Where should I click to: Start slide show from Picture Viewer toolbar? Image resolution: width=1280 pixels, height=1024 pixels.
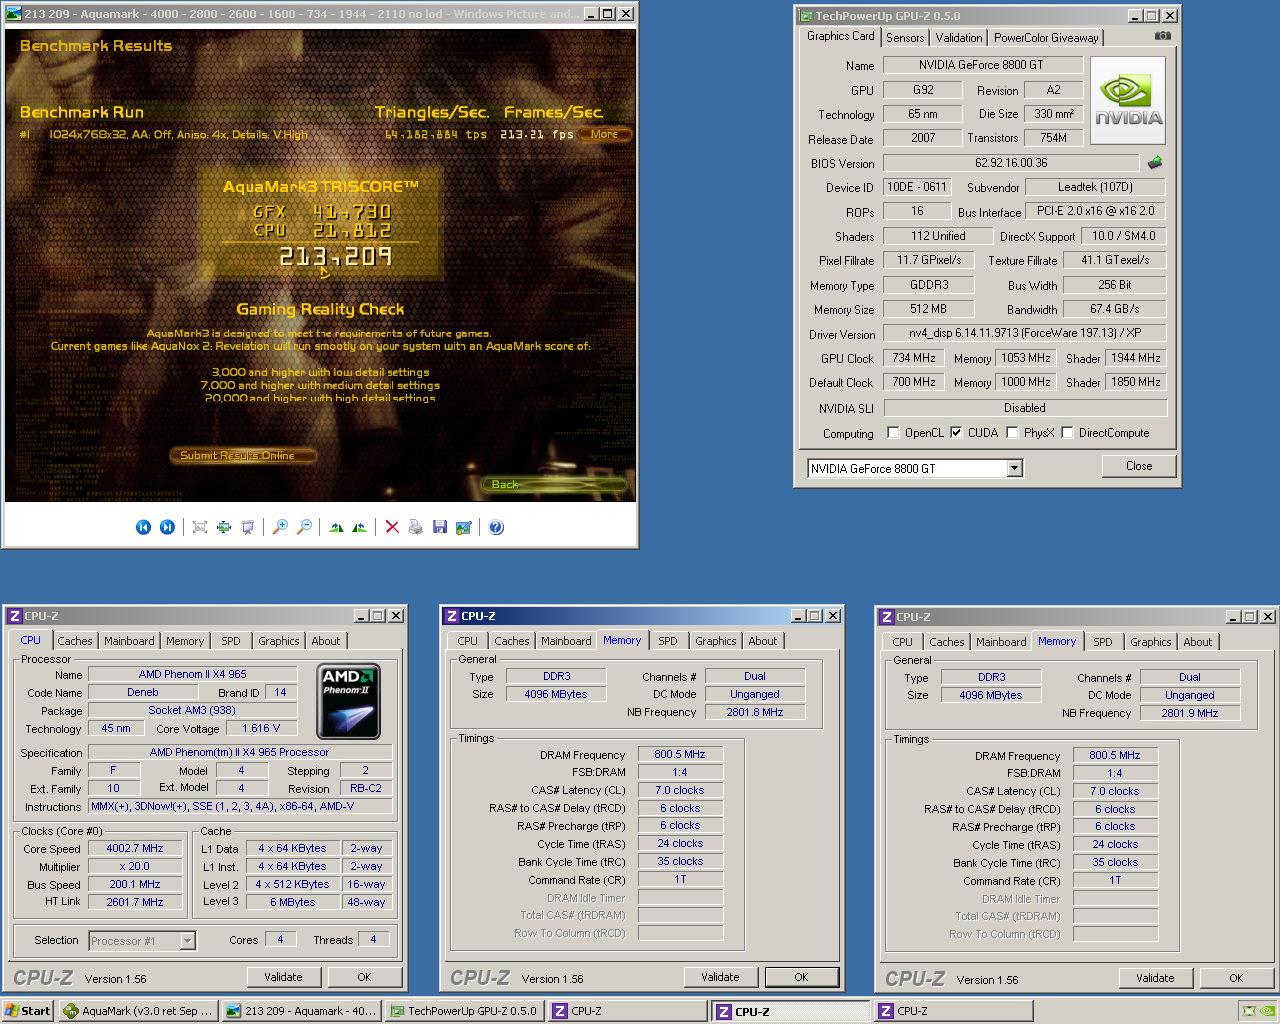[x=247, y=527]
